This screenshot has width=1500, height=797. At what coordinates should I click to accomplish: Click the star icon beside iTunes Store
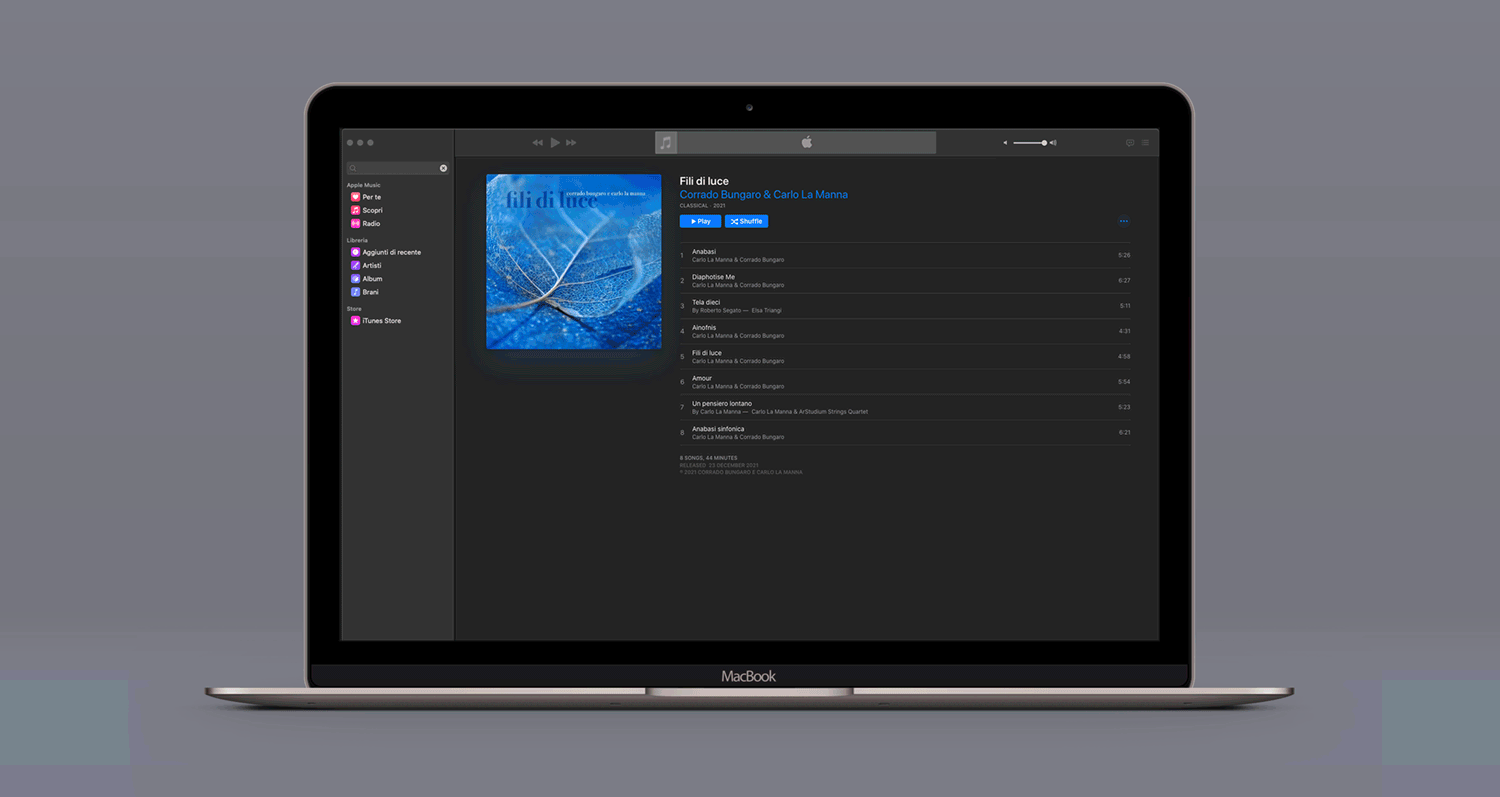click(x=355, y=320)
